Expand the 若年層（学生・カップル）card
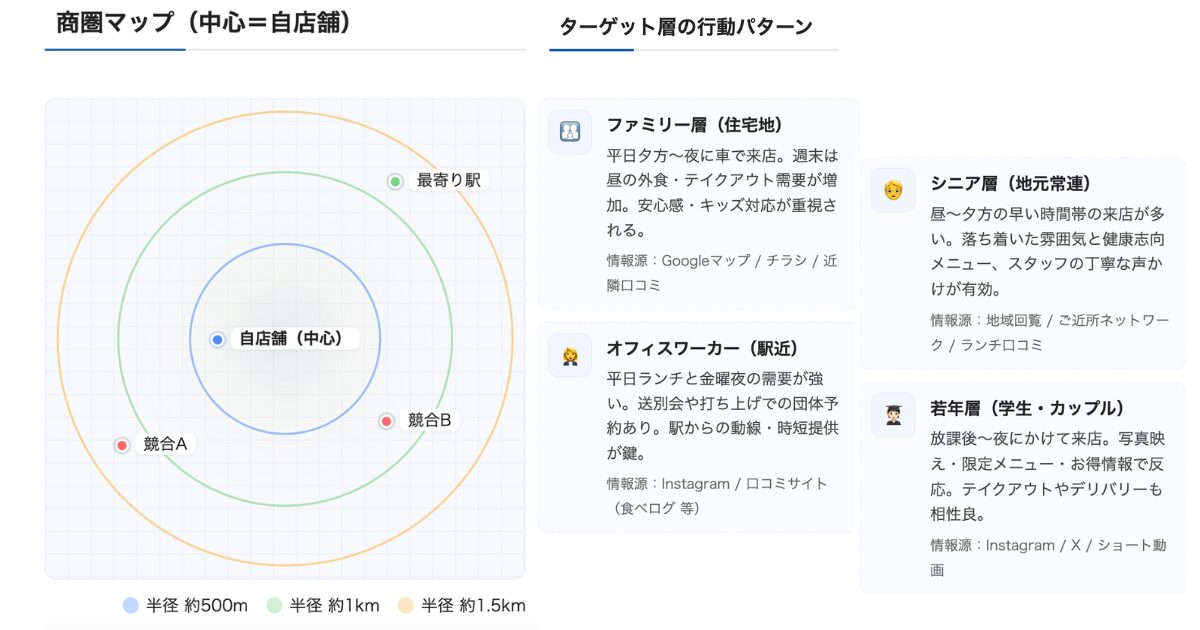This screenshot has height=630, width=1200. [x=1020, y=480]
